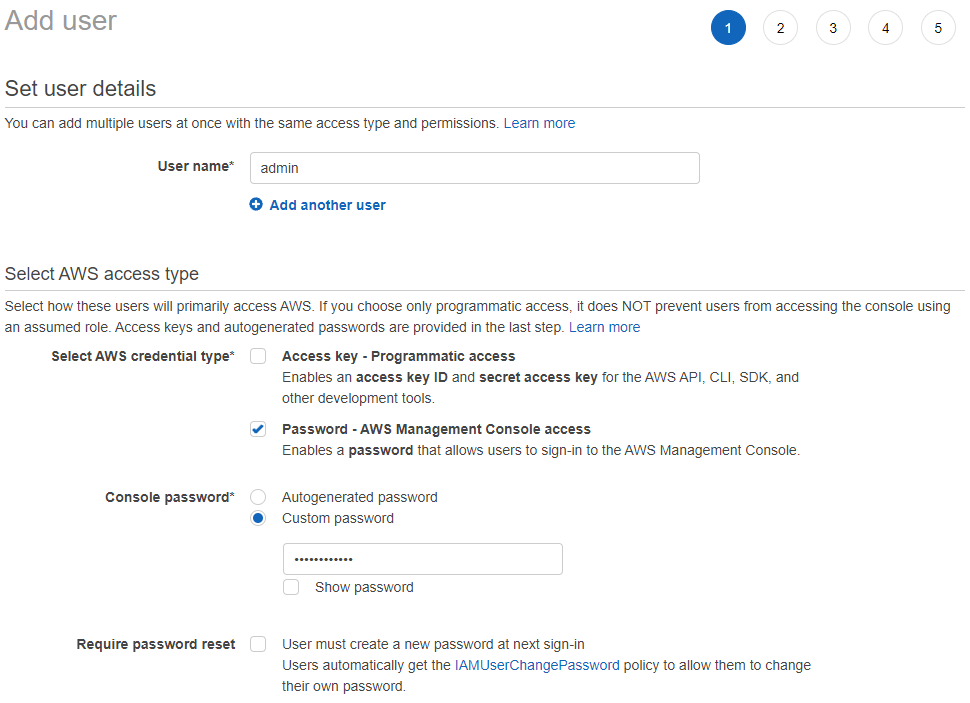Go to wizard step 1 circle

pyautogui.click(x=728, y=28)
